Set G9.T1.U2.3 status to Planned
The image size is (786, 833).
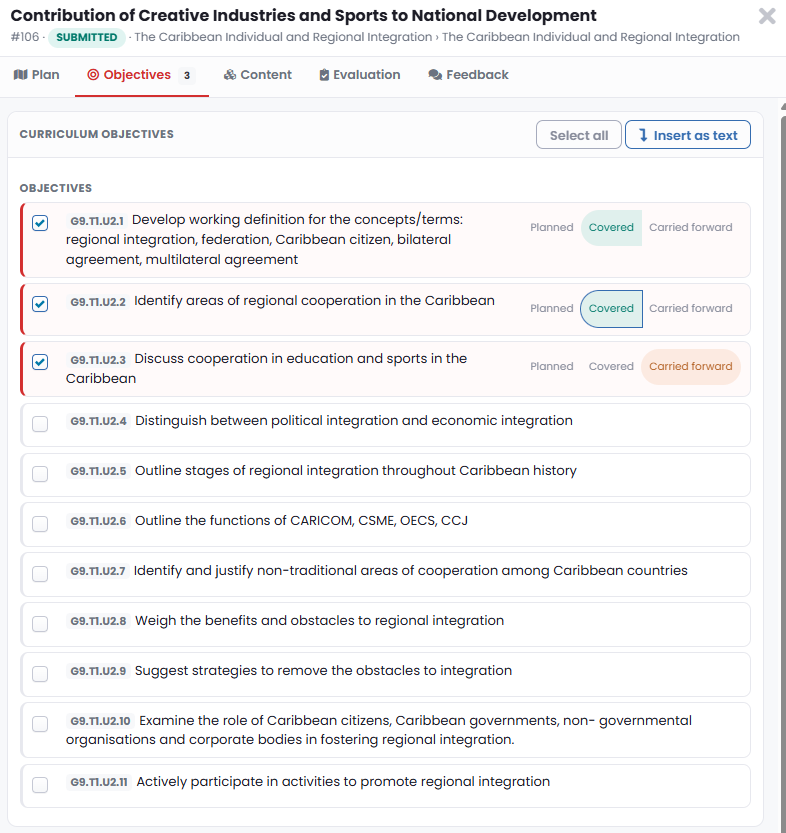(x=551, y=367)
